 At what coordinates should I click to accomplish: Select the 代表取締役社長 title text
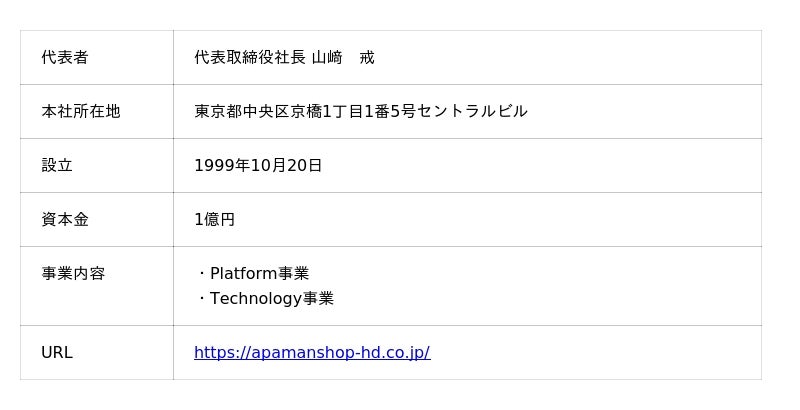(250, 57)
